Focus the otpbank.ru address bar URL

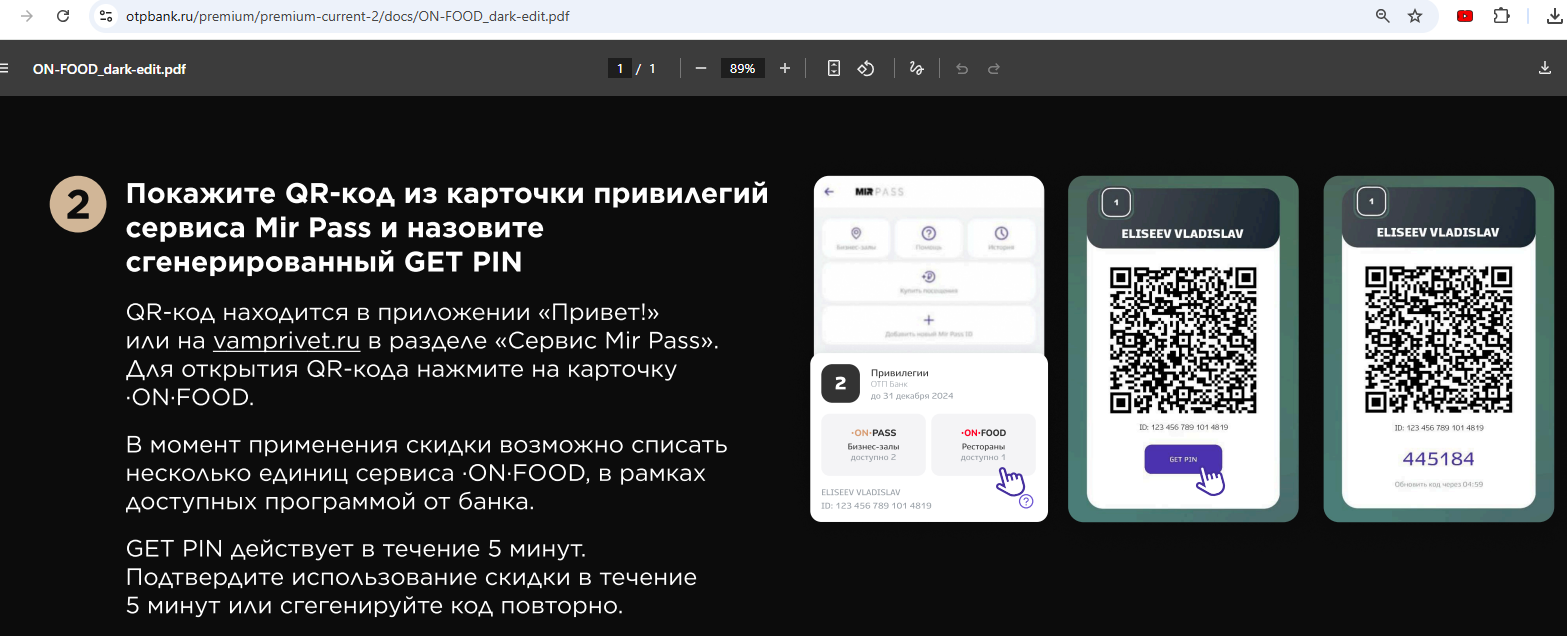348,16
